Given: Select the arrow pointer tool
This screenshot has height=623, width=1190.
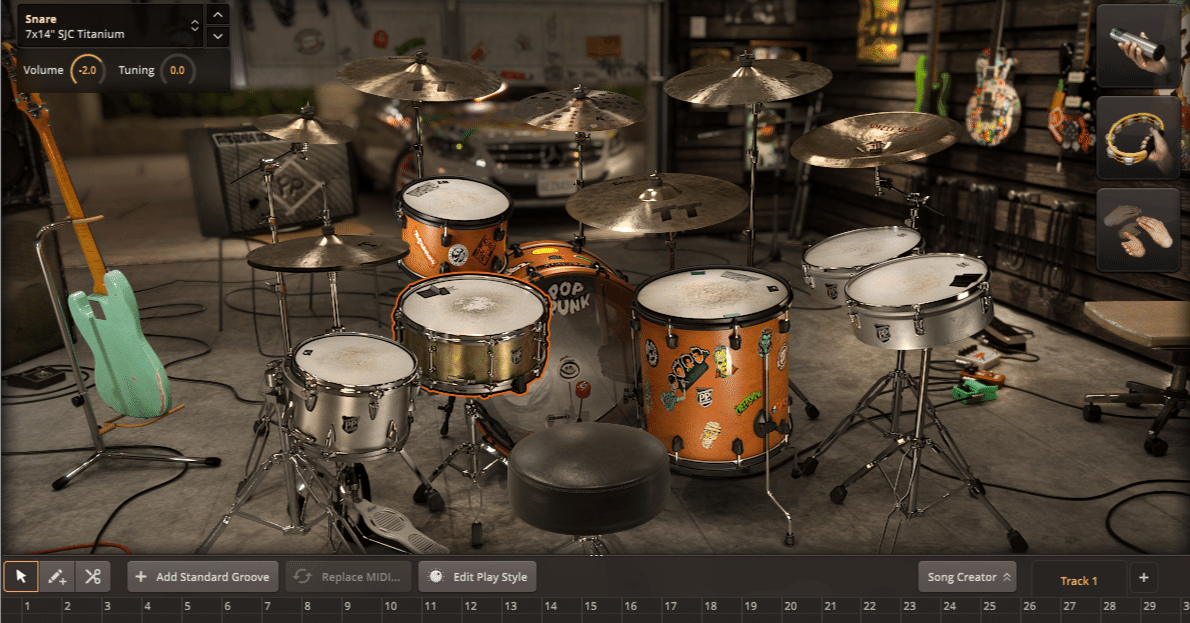Looking at the screenshot, I should pos(21,577).
